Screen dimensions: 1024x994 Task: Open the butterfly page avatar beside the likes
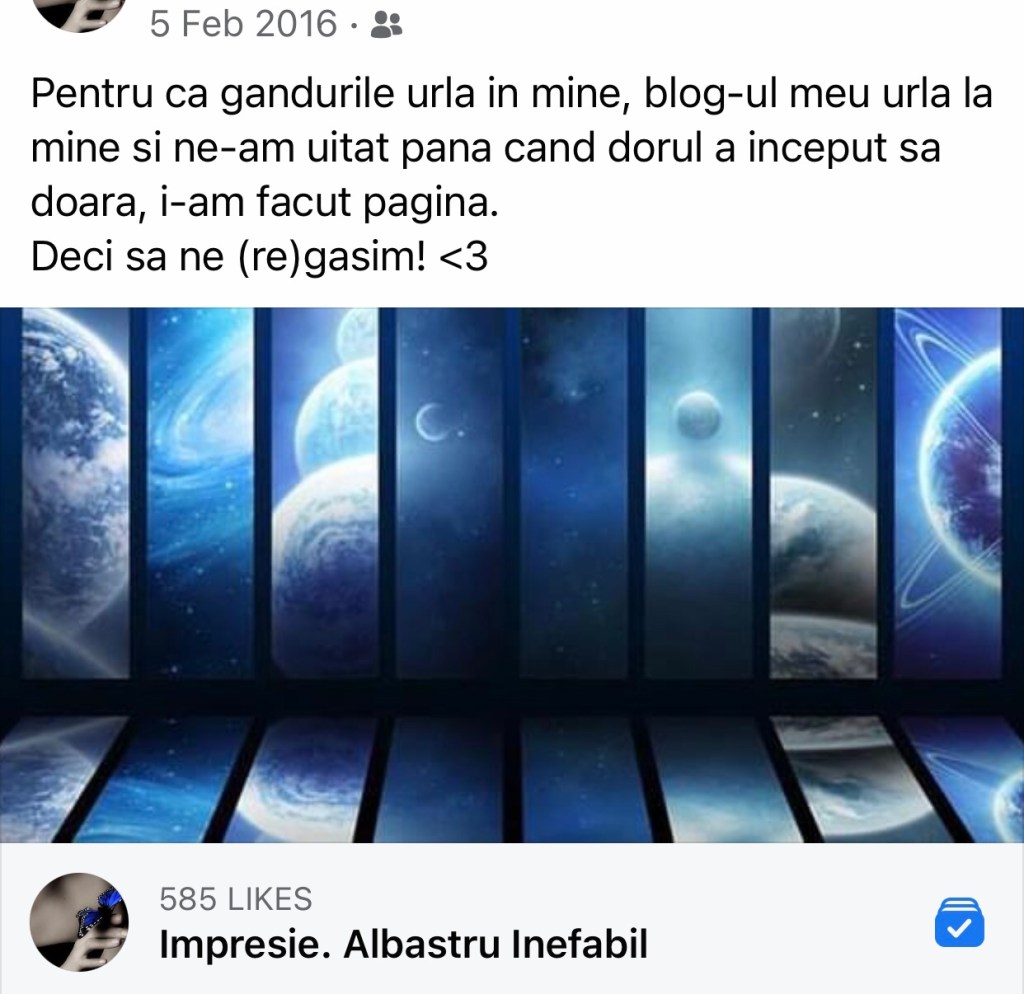tap(79, 922)
